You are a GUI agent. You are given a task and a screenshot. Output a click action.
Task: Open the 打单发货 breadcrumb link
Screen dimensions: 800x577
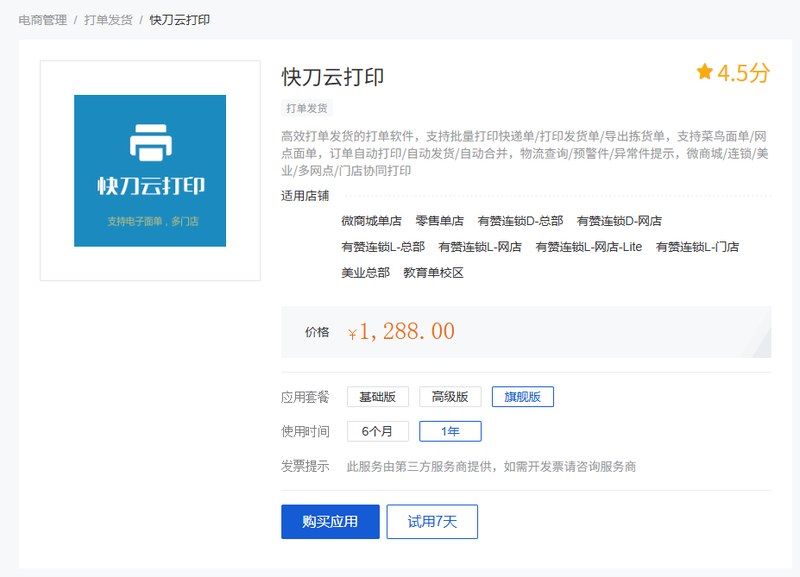click(108, 20)
